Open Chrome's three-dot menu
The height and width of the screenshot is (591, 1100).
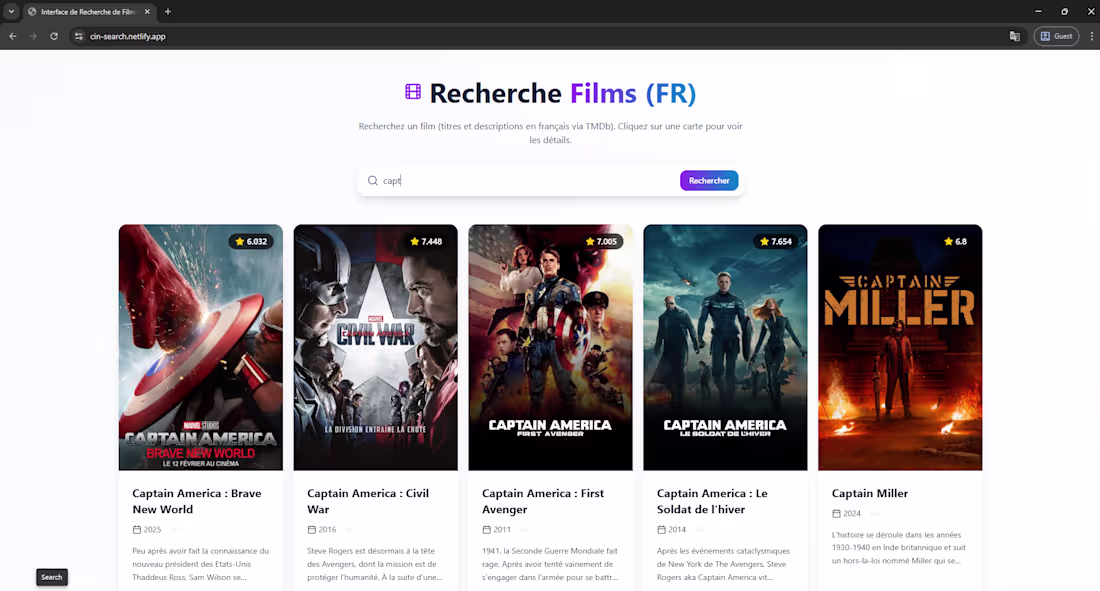point(1091,36)
